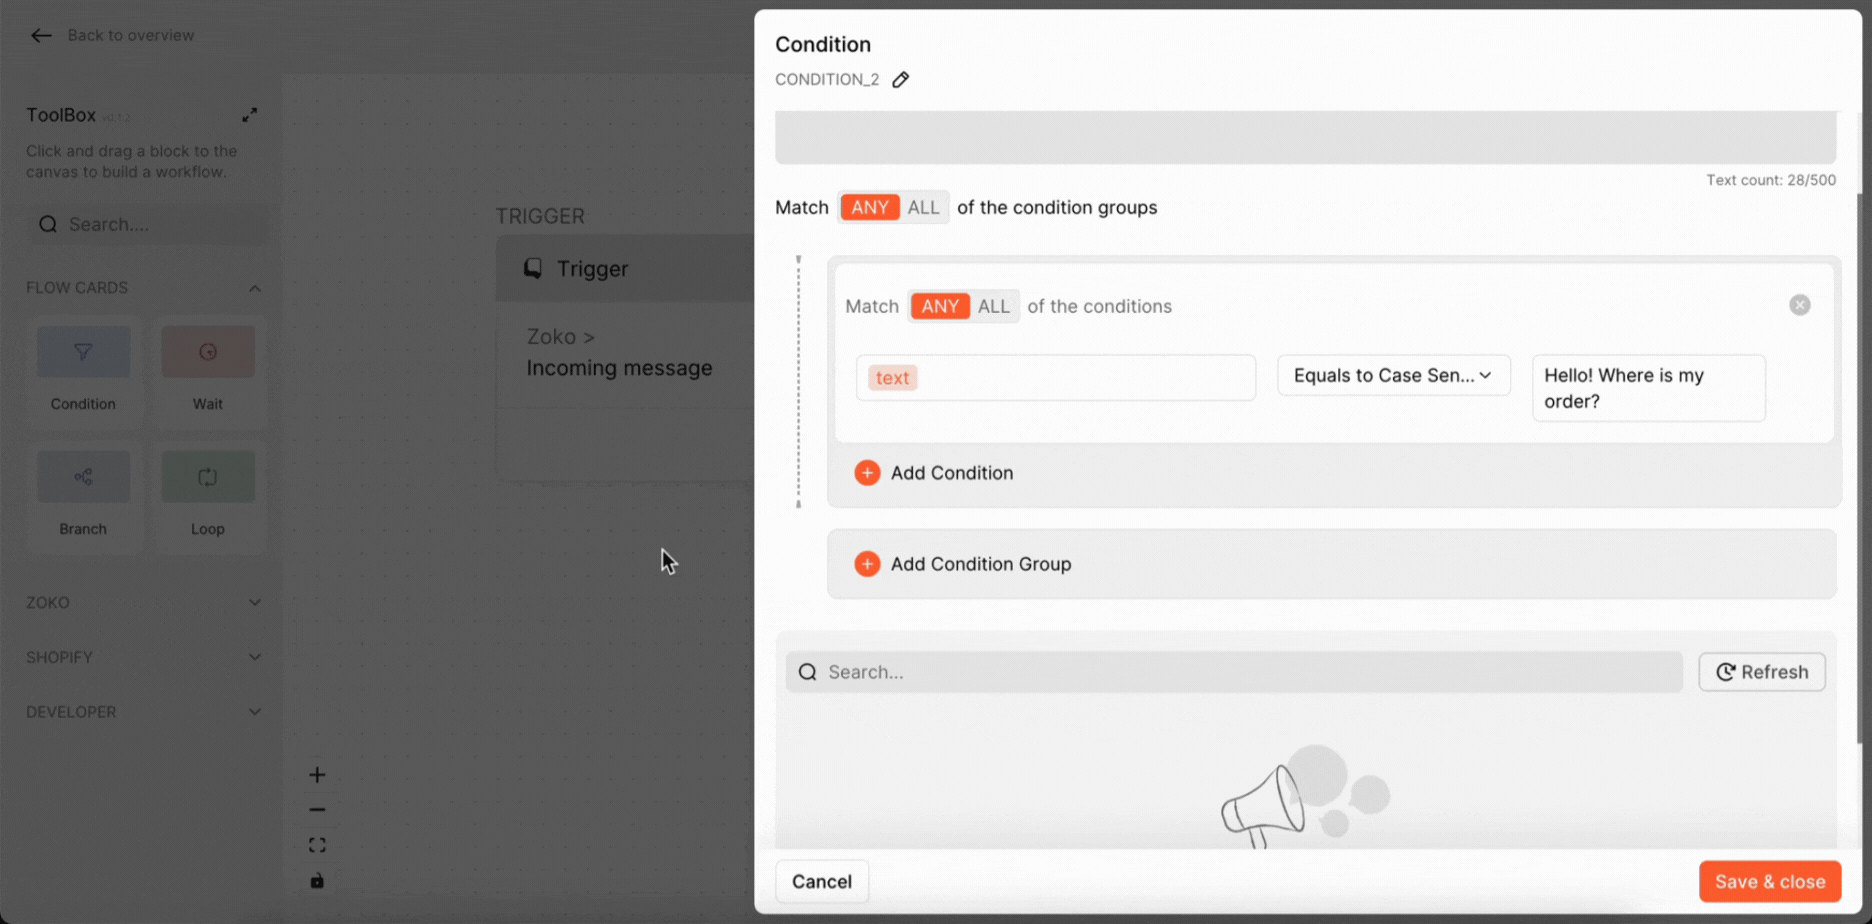Edit the CONDITION_2 name pencil icon
The image size is (1872, 924).
[901, 80]
